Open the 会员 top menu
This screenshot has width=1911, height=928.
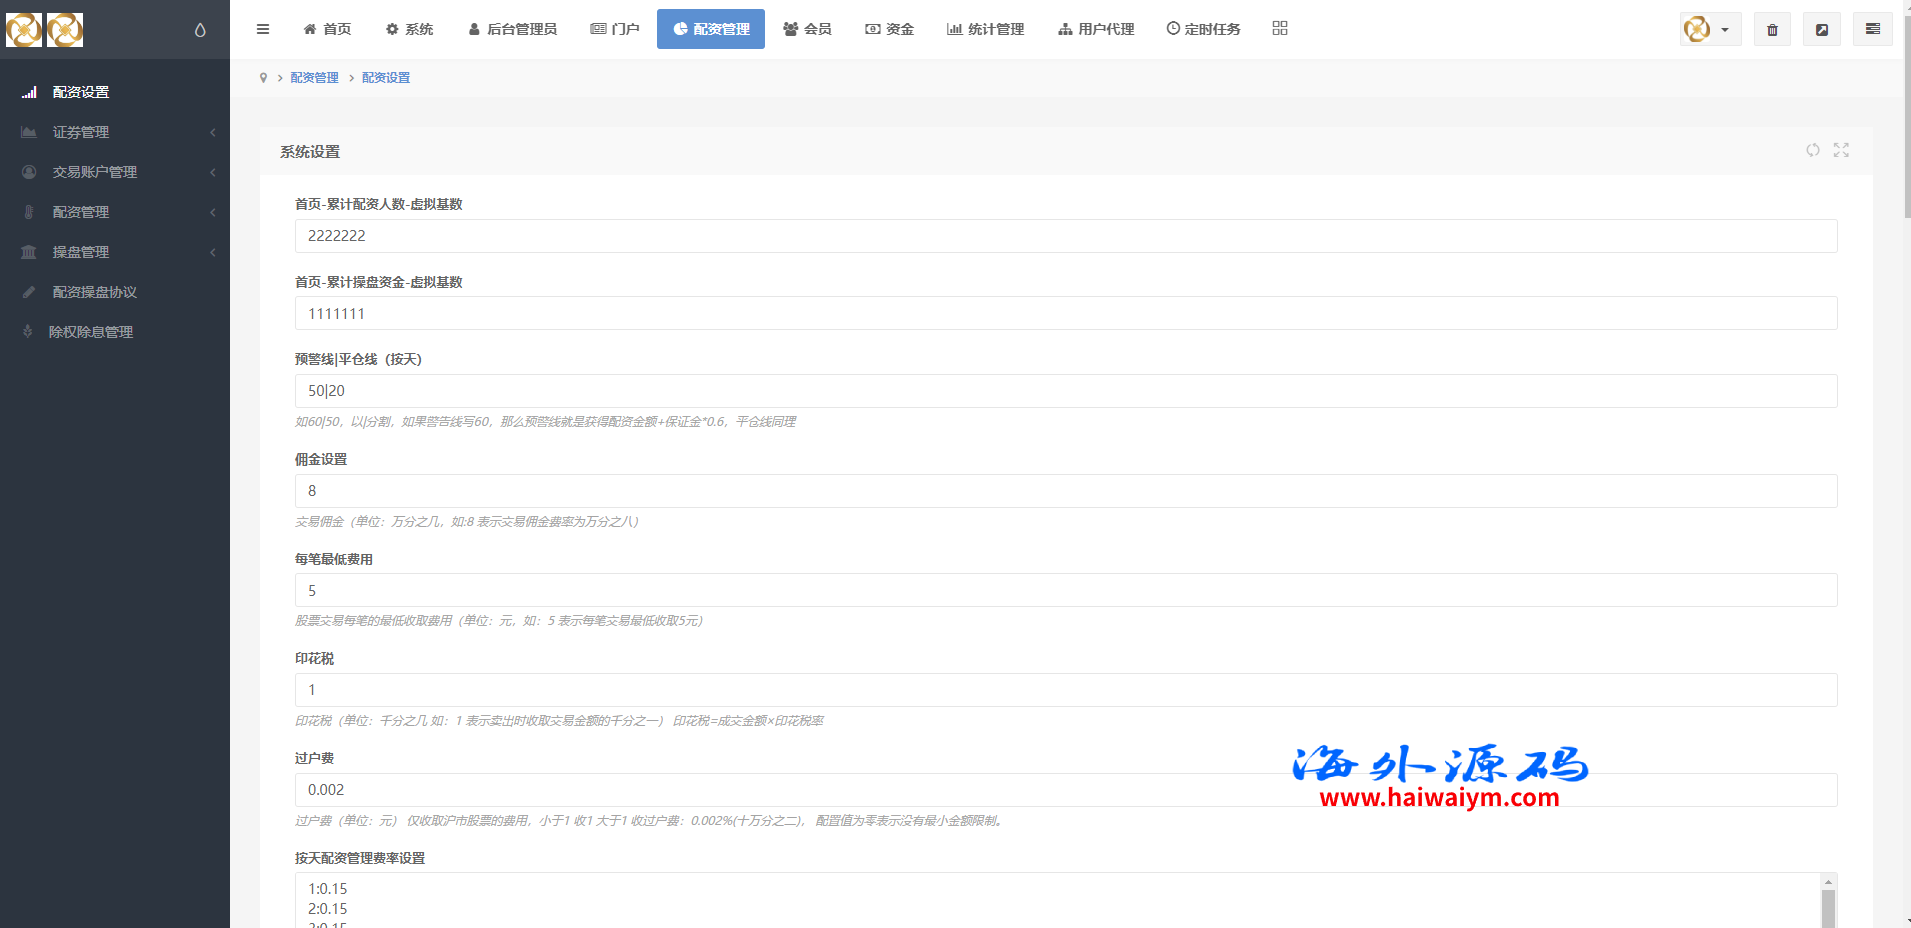click(x=807, y=29)
